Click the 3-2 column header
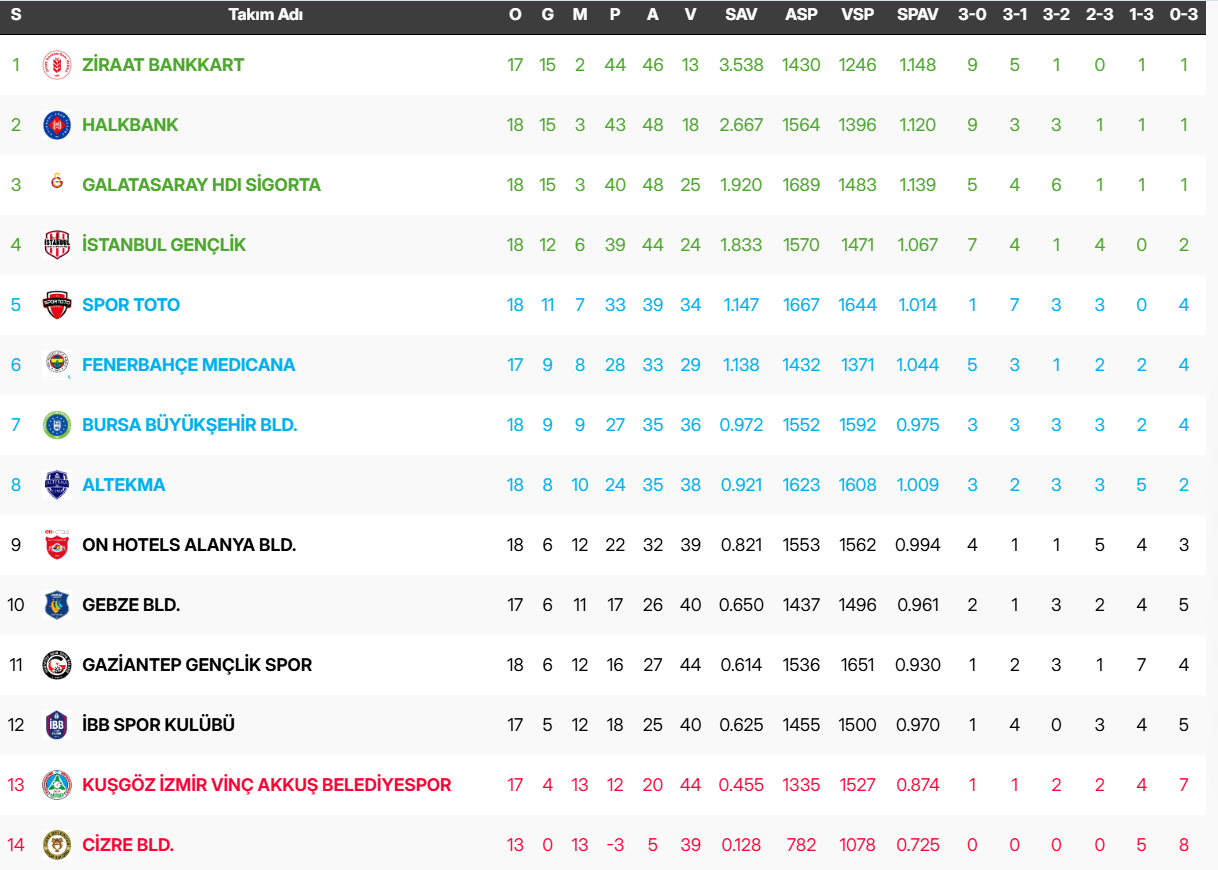 [1056, 15]
